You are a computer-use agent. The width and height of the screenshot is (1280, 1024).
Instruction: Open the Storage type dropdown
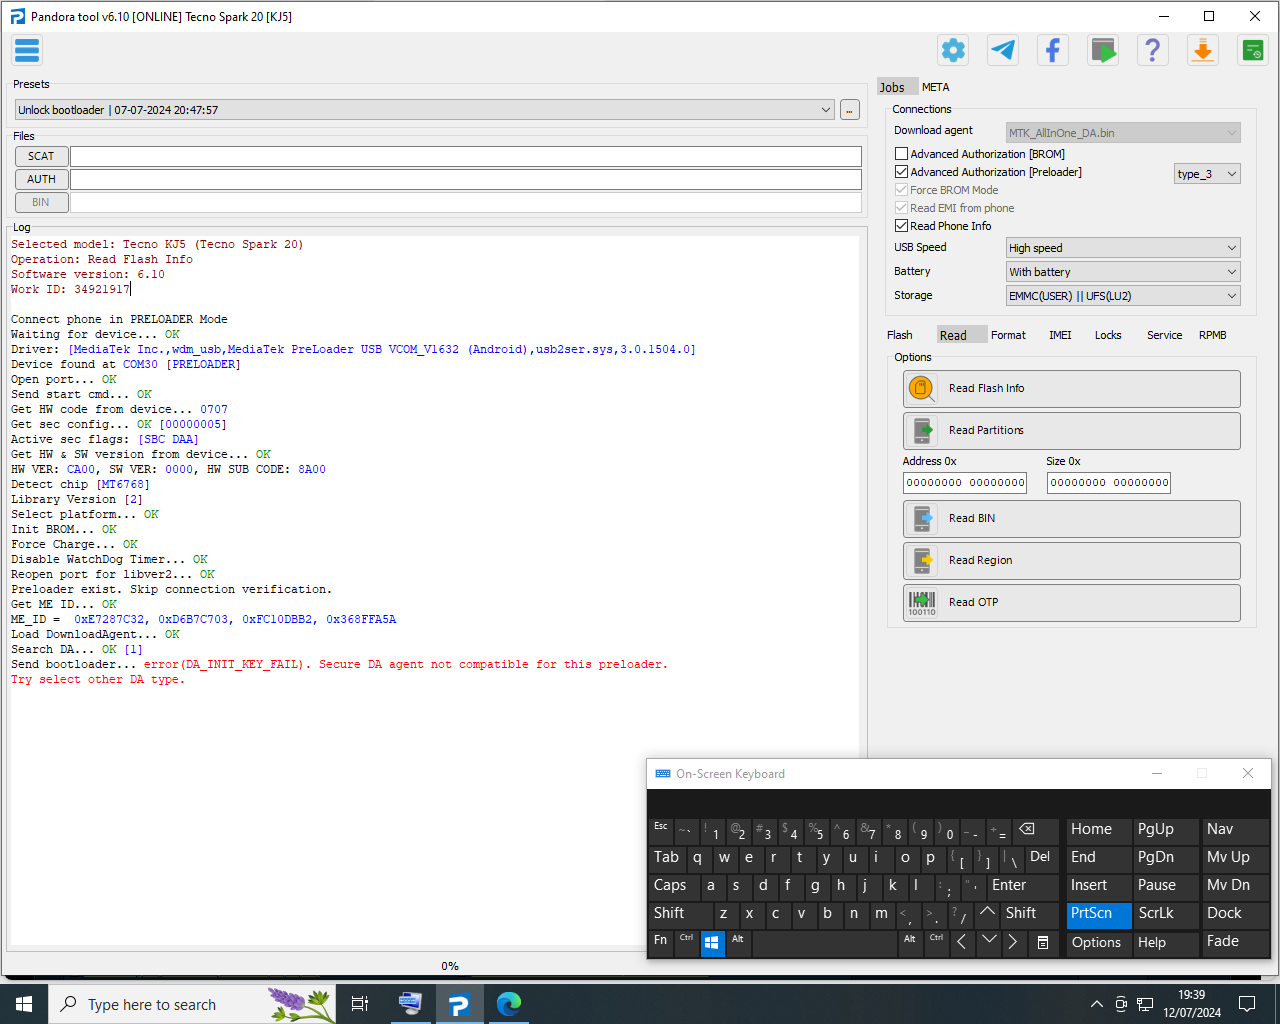click(x=1123, y=296)
